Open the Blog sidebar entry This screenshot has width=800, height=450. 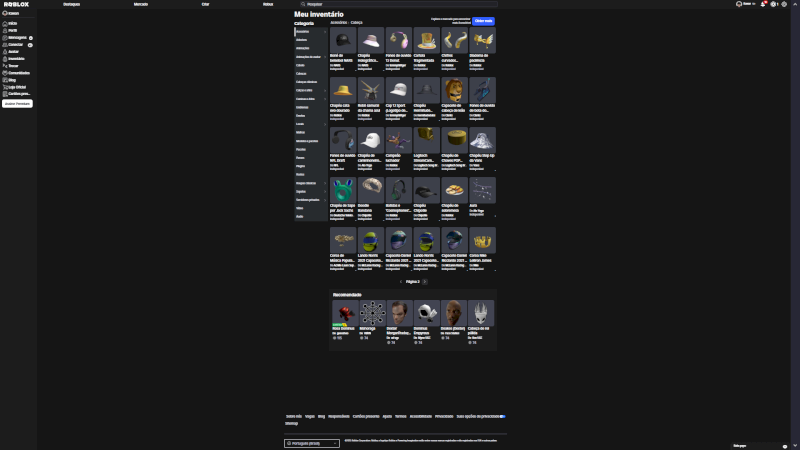10,80
